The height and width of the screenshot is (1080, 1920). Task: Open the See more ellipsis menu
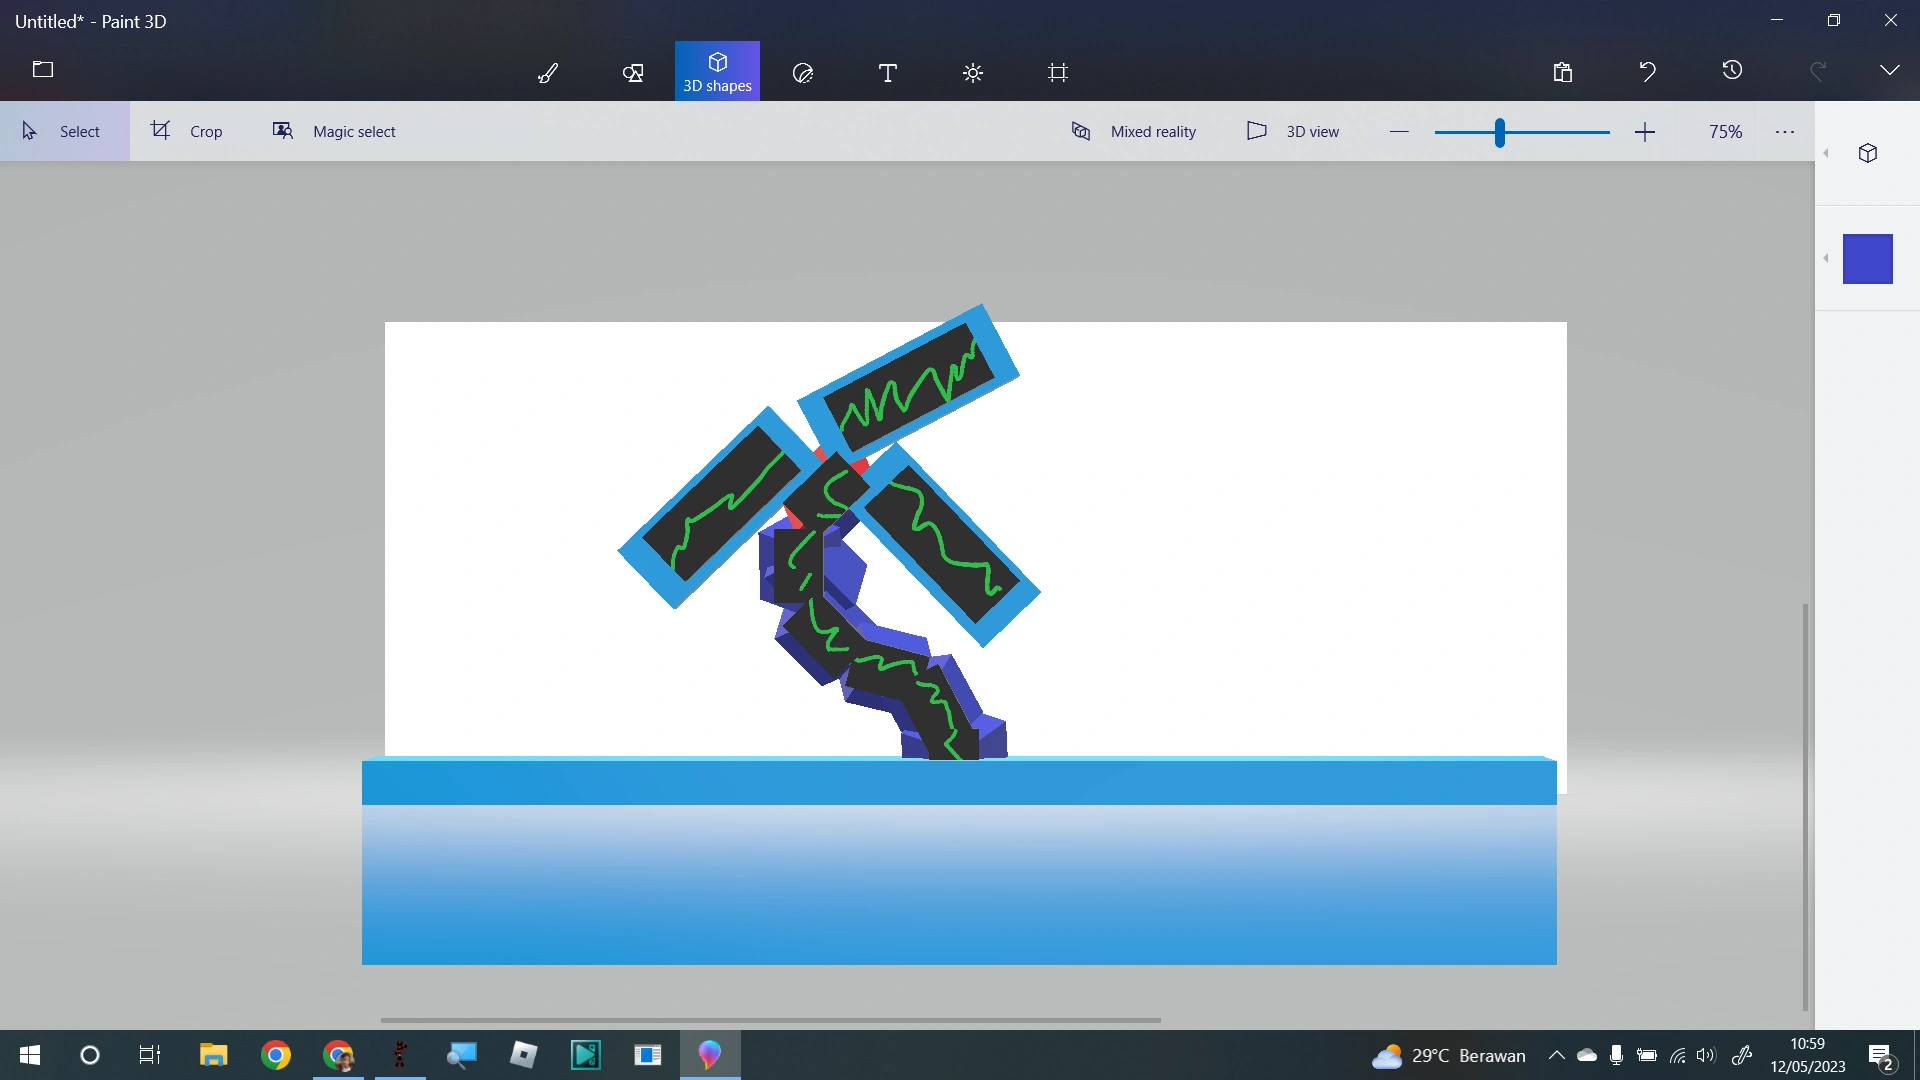tap(1785, 132)
